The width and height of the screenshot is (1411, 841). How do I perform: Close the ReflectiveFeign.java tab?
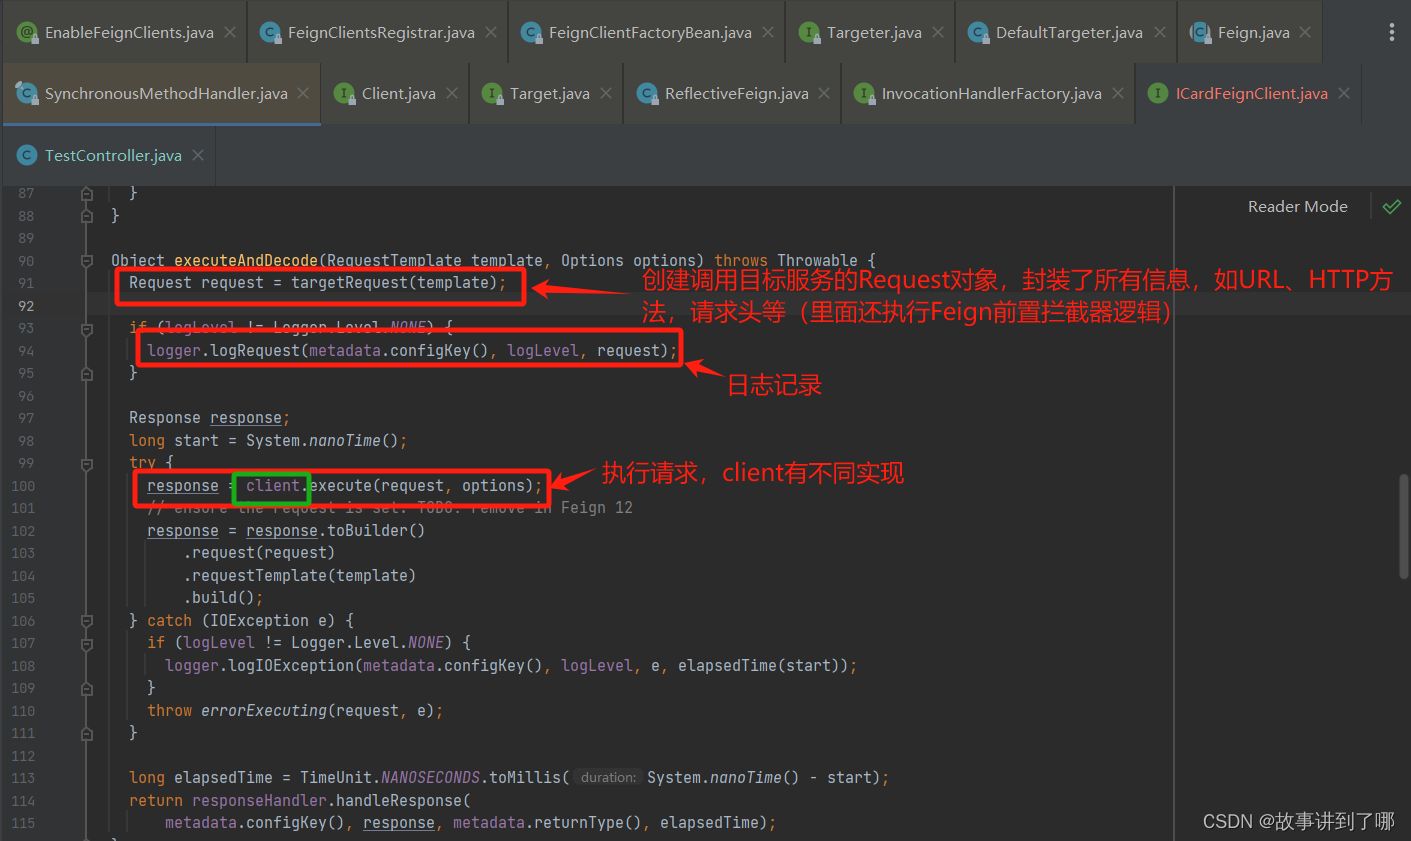pos(824,93)
